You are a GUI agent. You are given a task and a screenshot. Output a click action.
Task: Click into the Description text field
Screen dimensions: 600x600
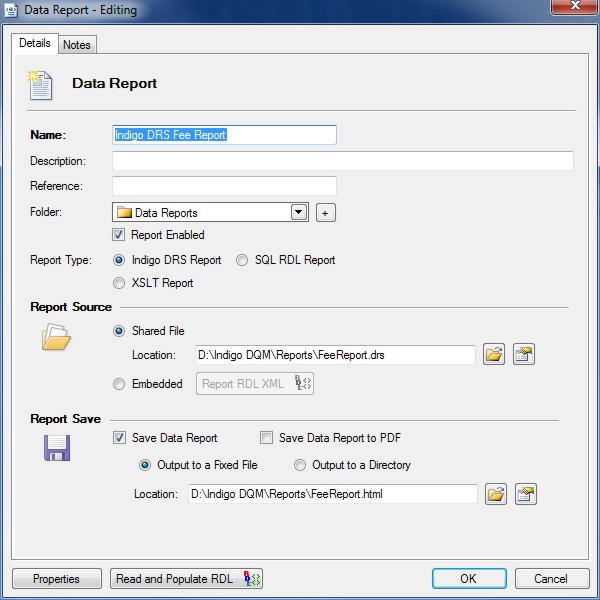tap(342, 161)
